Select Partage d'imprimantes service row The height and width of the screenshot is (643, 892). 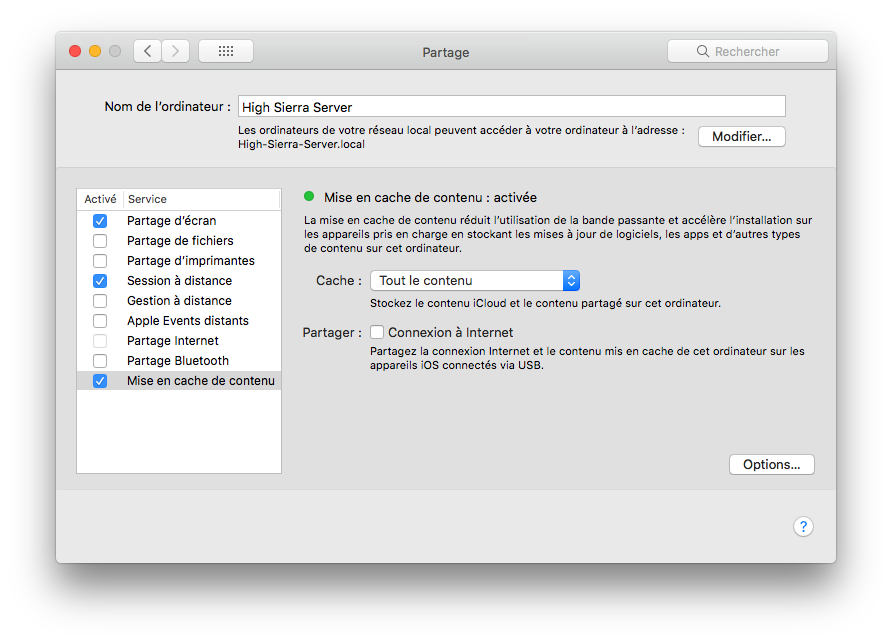coord(190,261)
